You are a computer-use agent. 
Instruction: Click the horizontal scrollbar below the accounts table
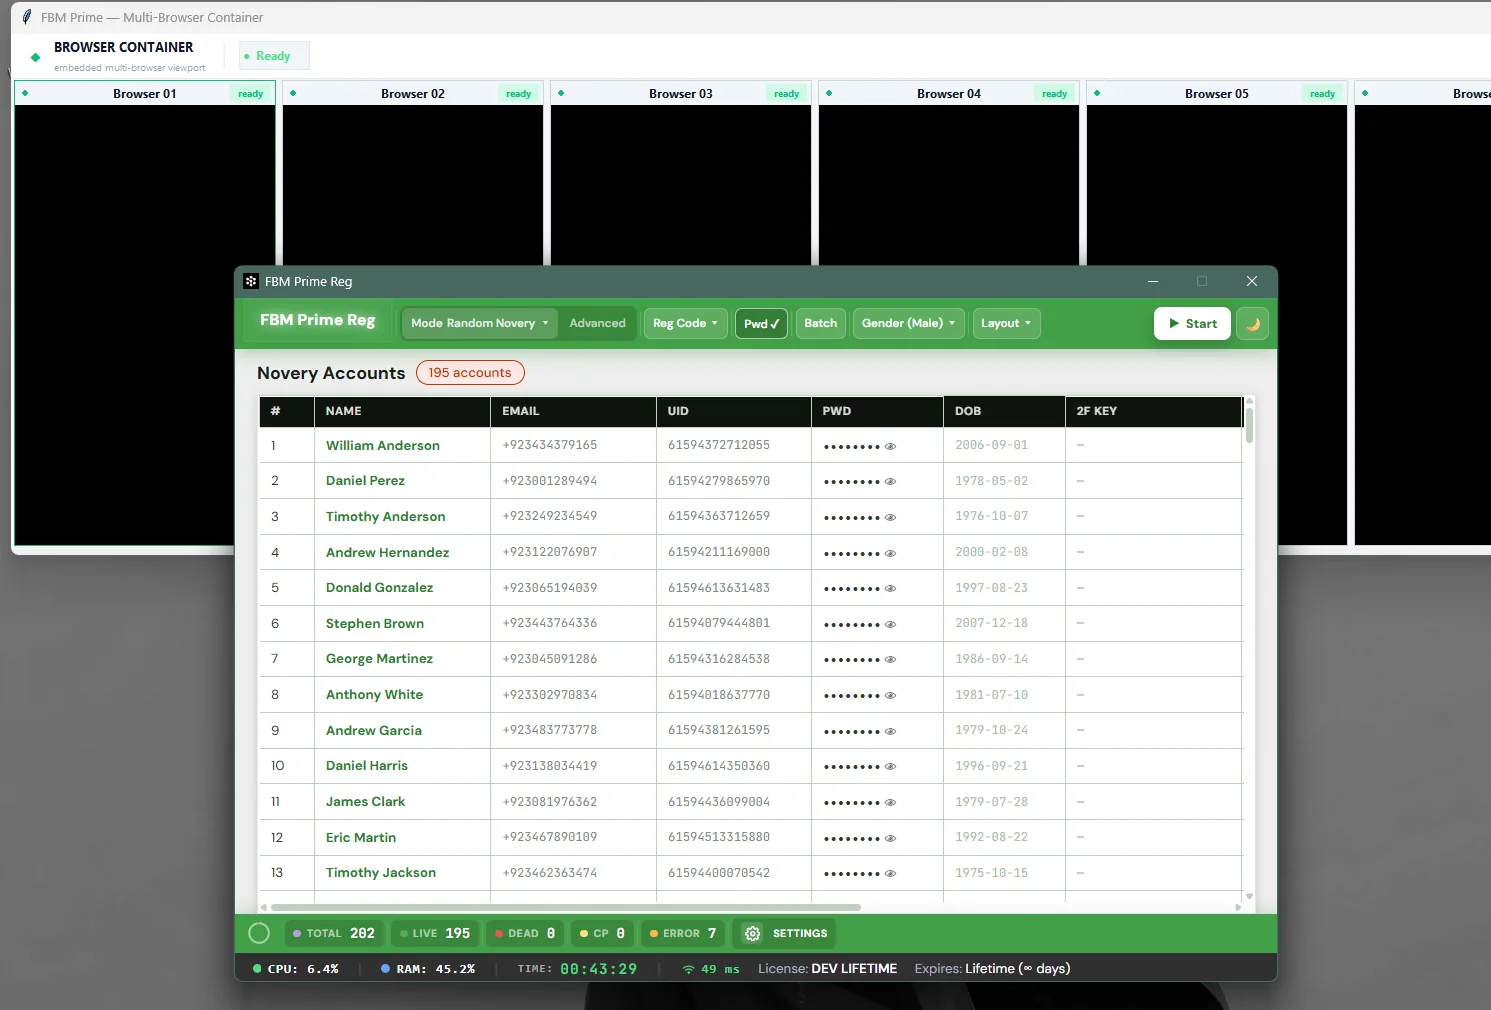tap(565, 908)
